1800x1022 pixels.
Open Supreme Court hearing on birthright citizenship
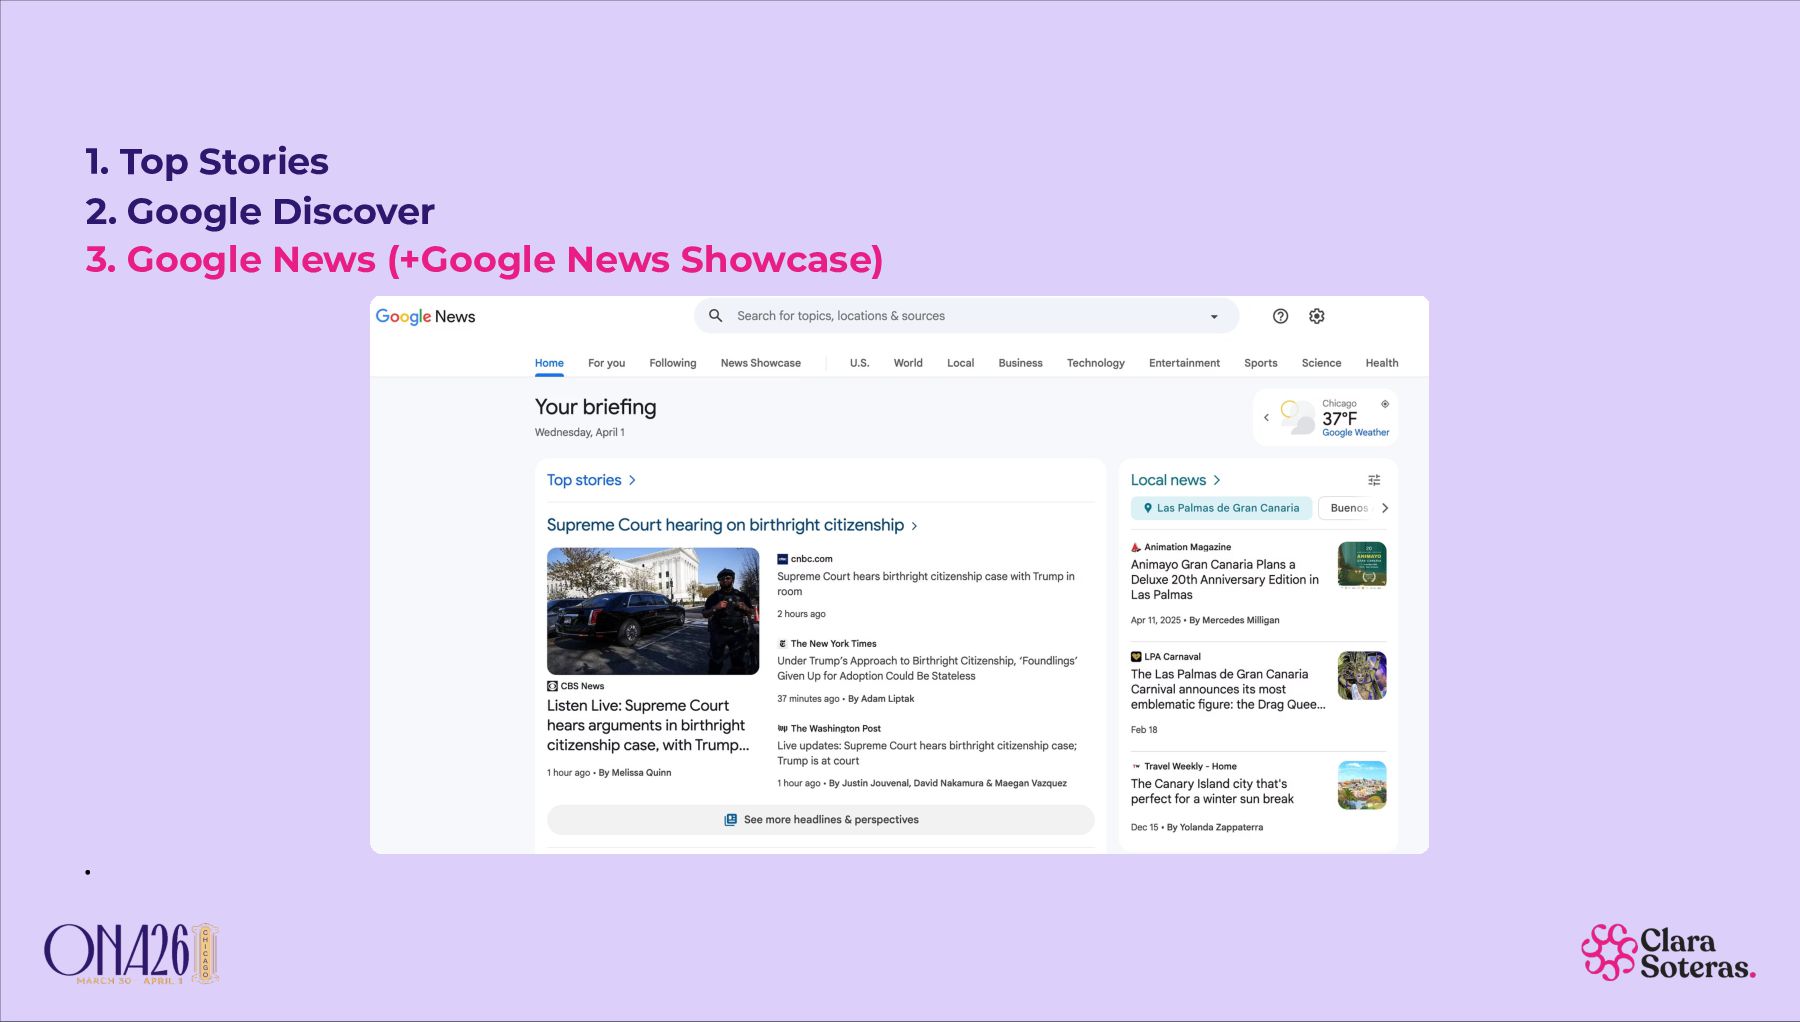click(x=725, y=525)
